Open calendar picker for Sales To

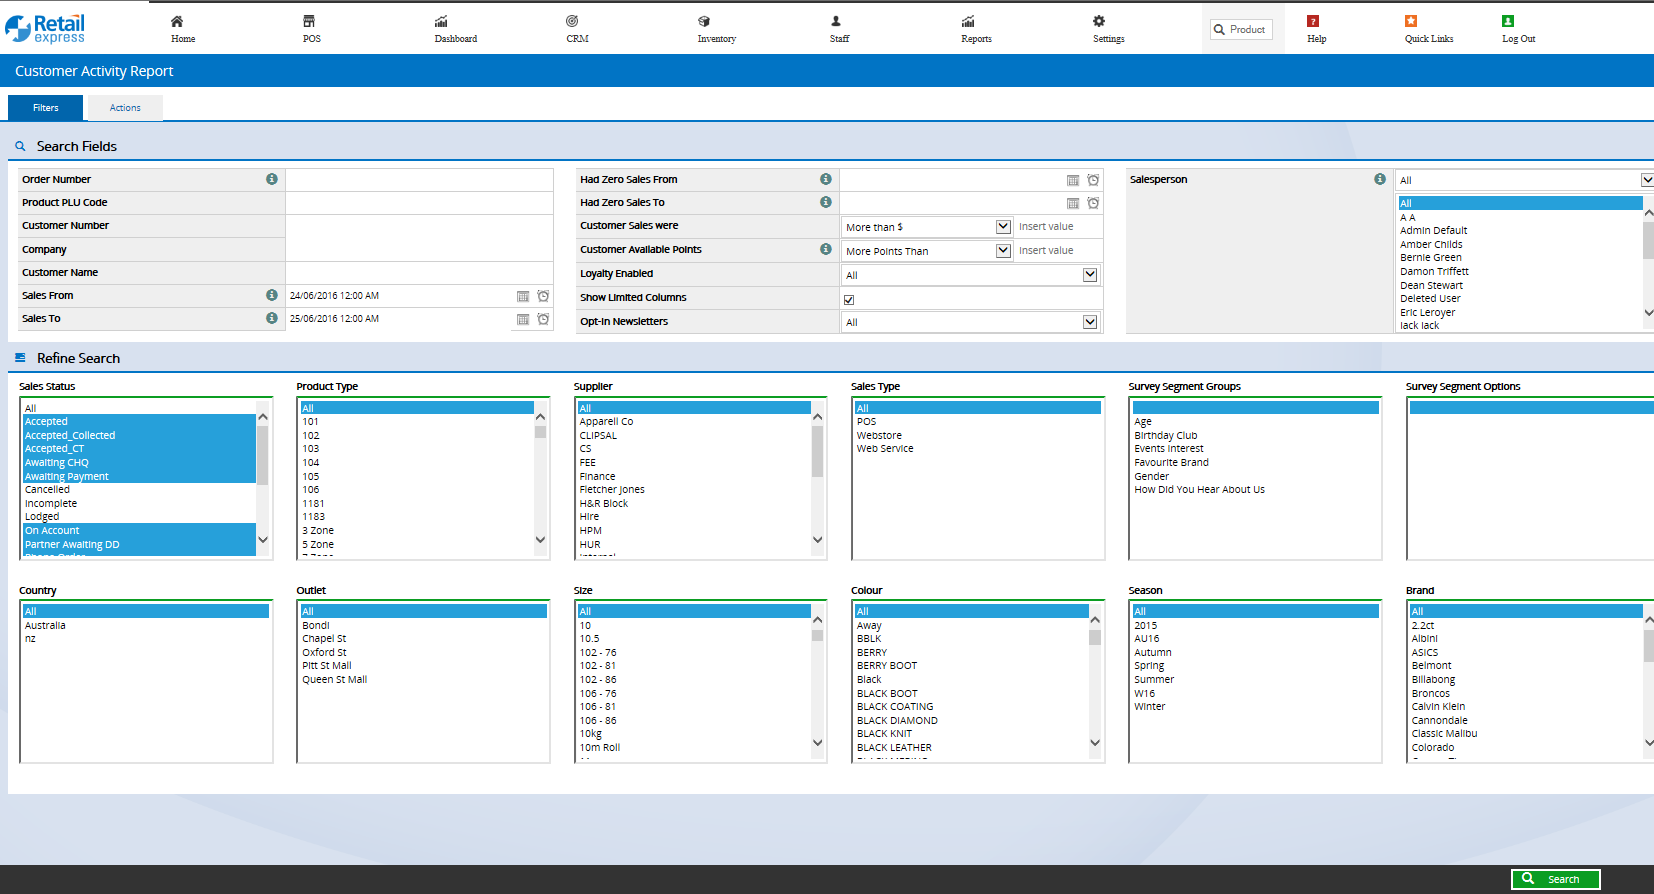pyautogui.click(x=523, y=319)
